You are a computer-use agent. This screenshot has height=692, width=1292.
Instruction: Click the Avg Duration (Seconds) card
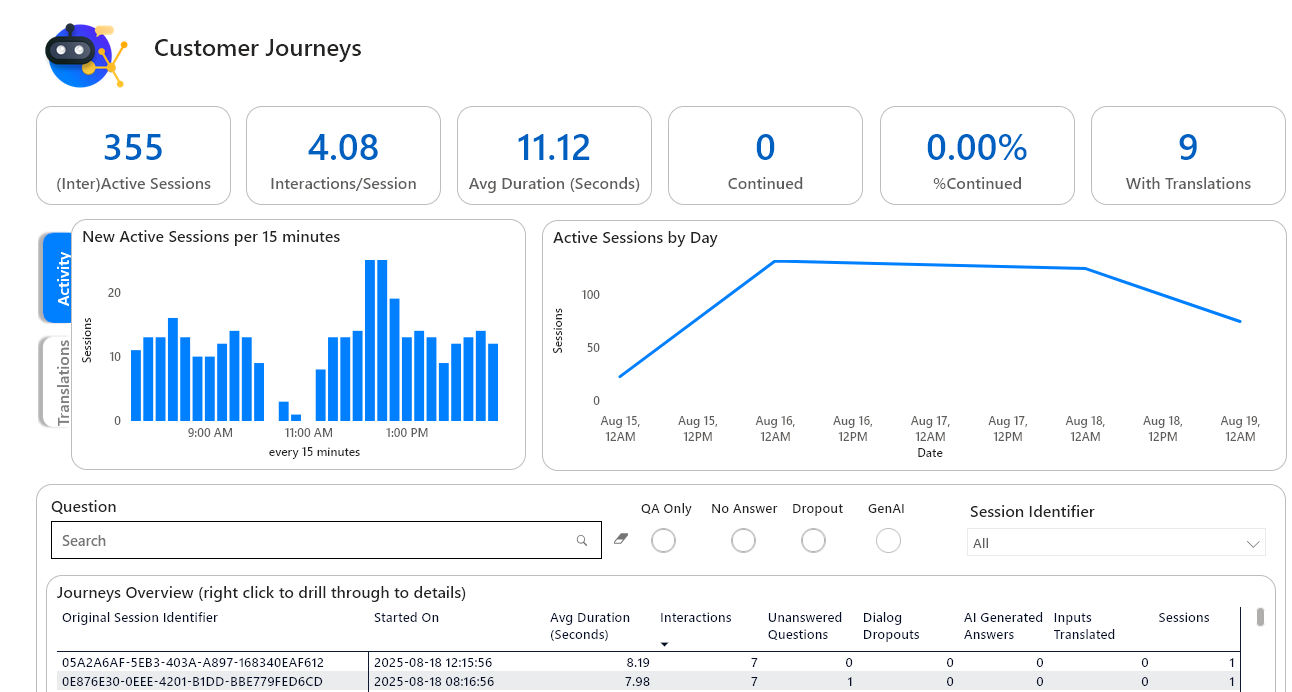(x=554, y=156)
